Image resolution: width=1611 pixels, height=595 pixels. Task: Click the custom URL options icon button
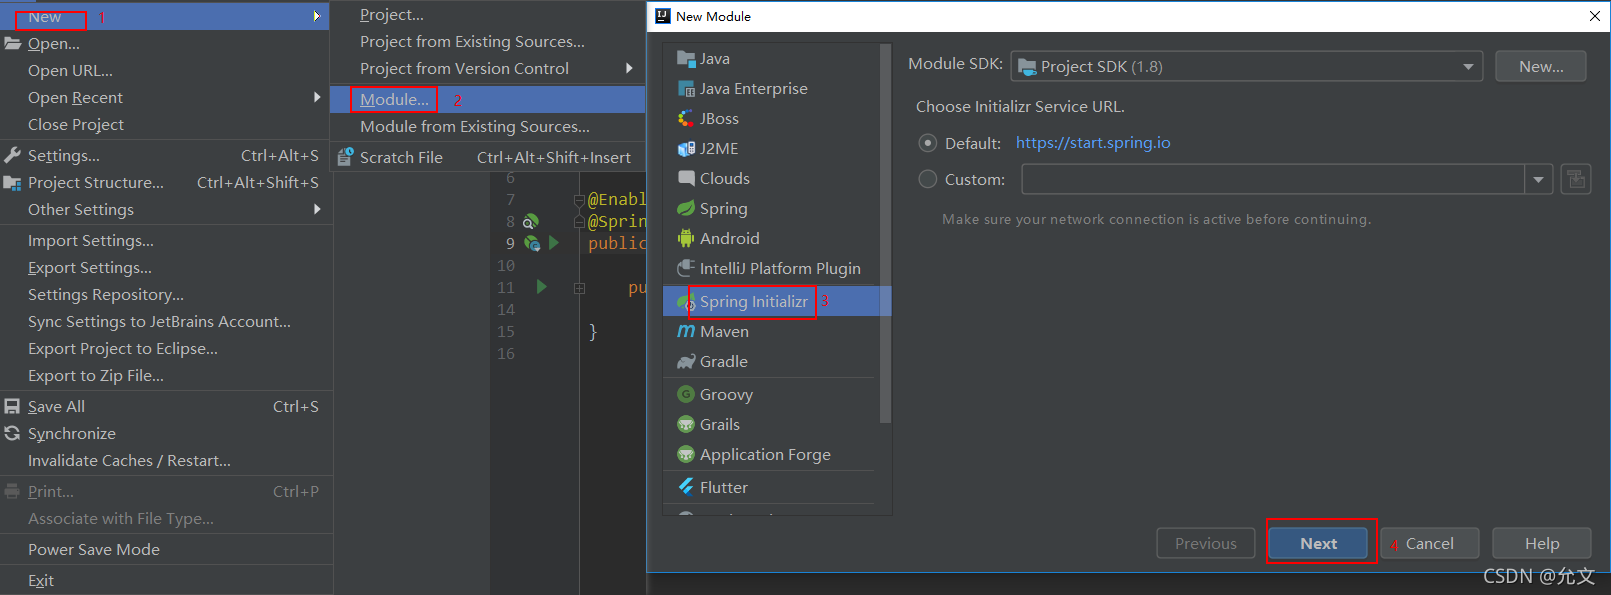pyautogui.click(x=1576, y=180)
